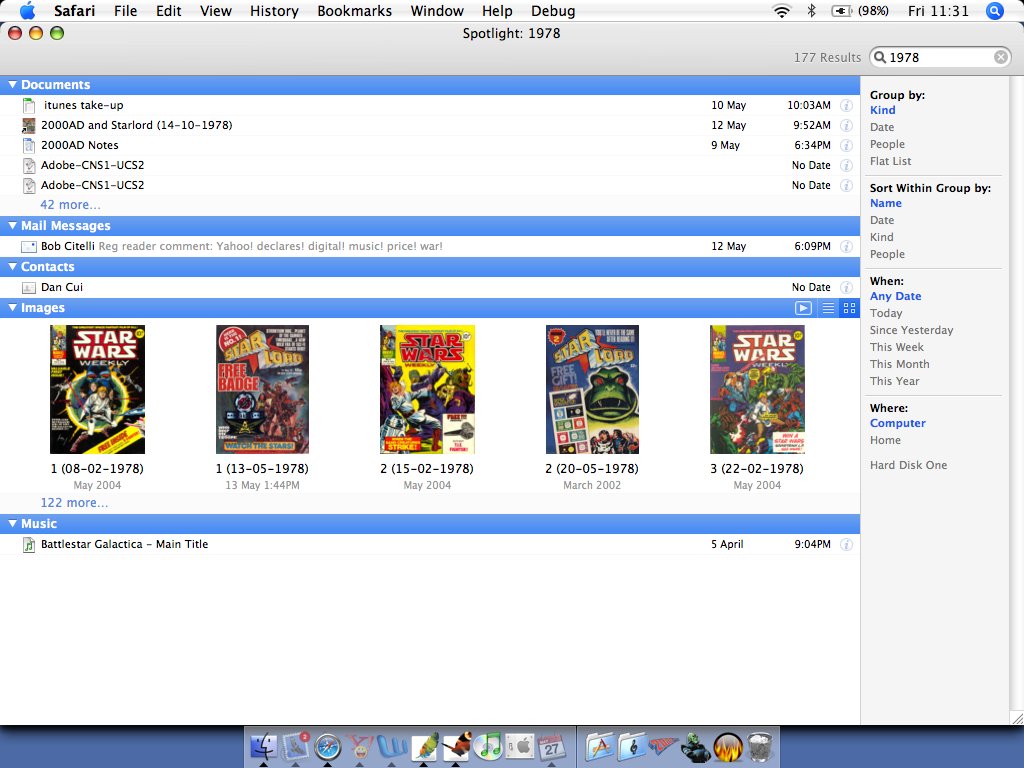Open Mail from the Dock
The image size is (1024, 768).
[295, 746]
